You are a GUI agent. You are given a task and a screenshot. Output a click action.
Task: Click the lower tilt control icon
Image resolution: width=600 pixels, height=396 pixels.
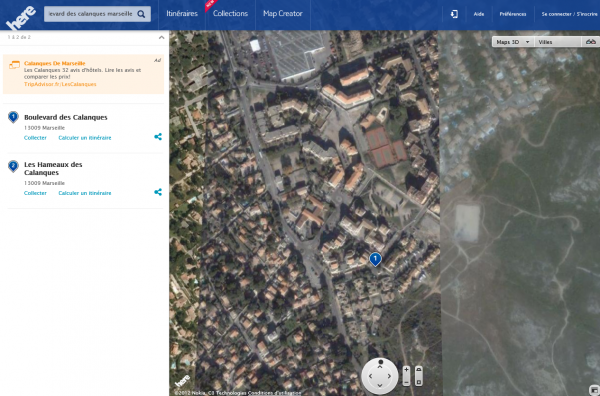(x=419, y=382)
